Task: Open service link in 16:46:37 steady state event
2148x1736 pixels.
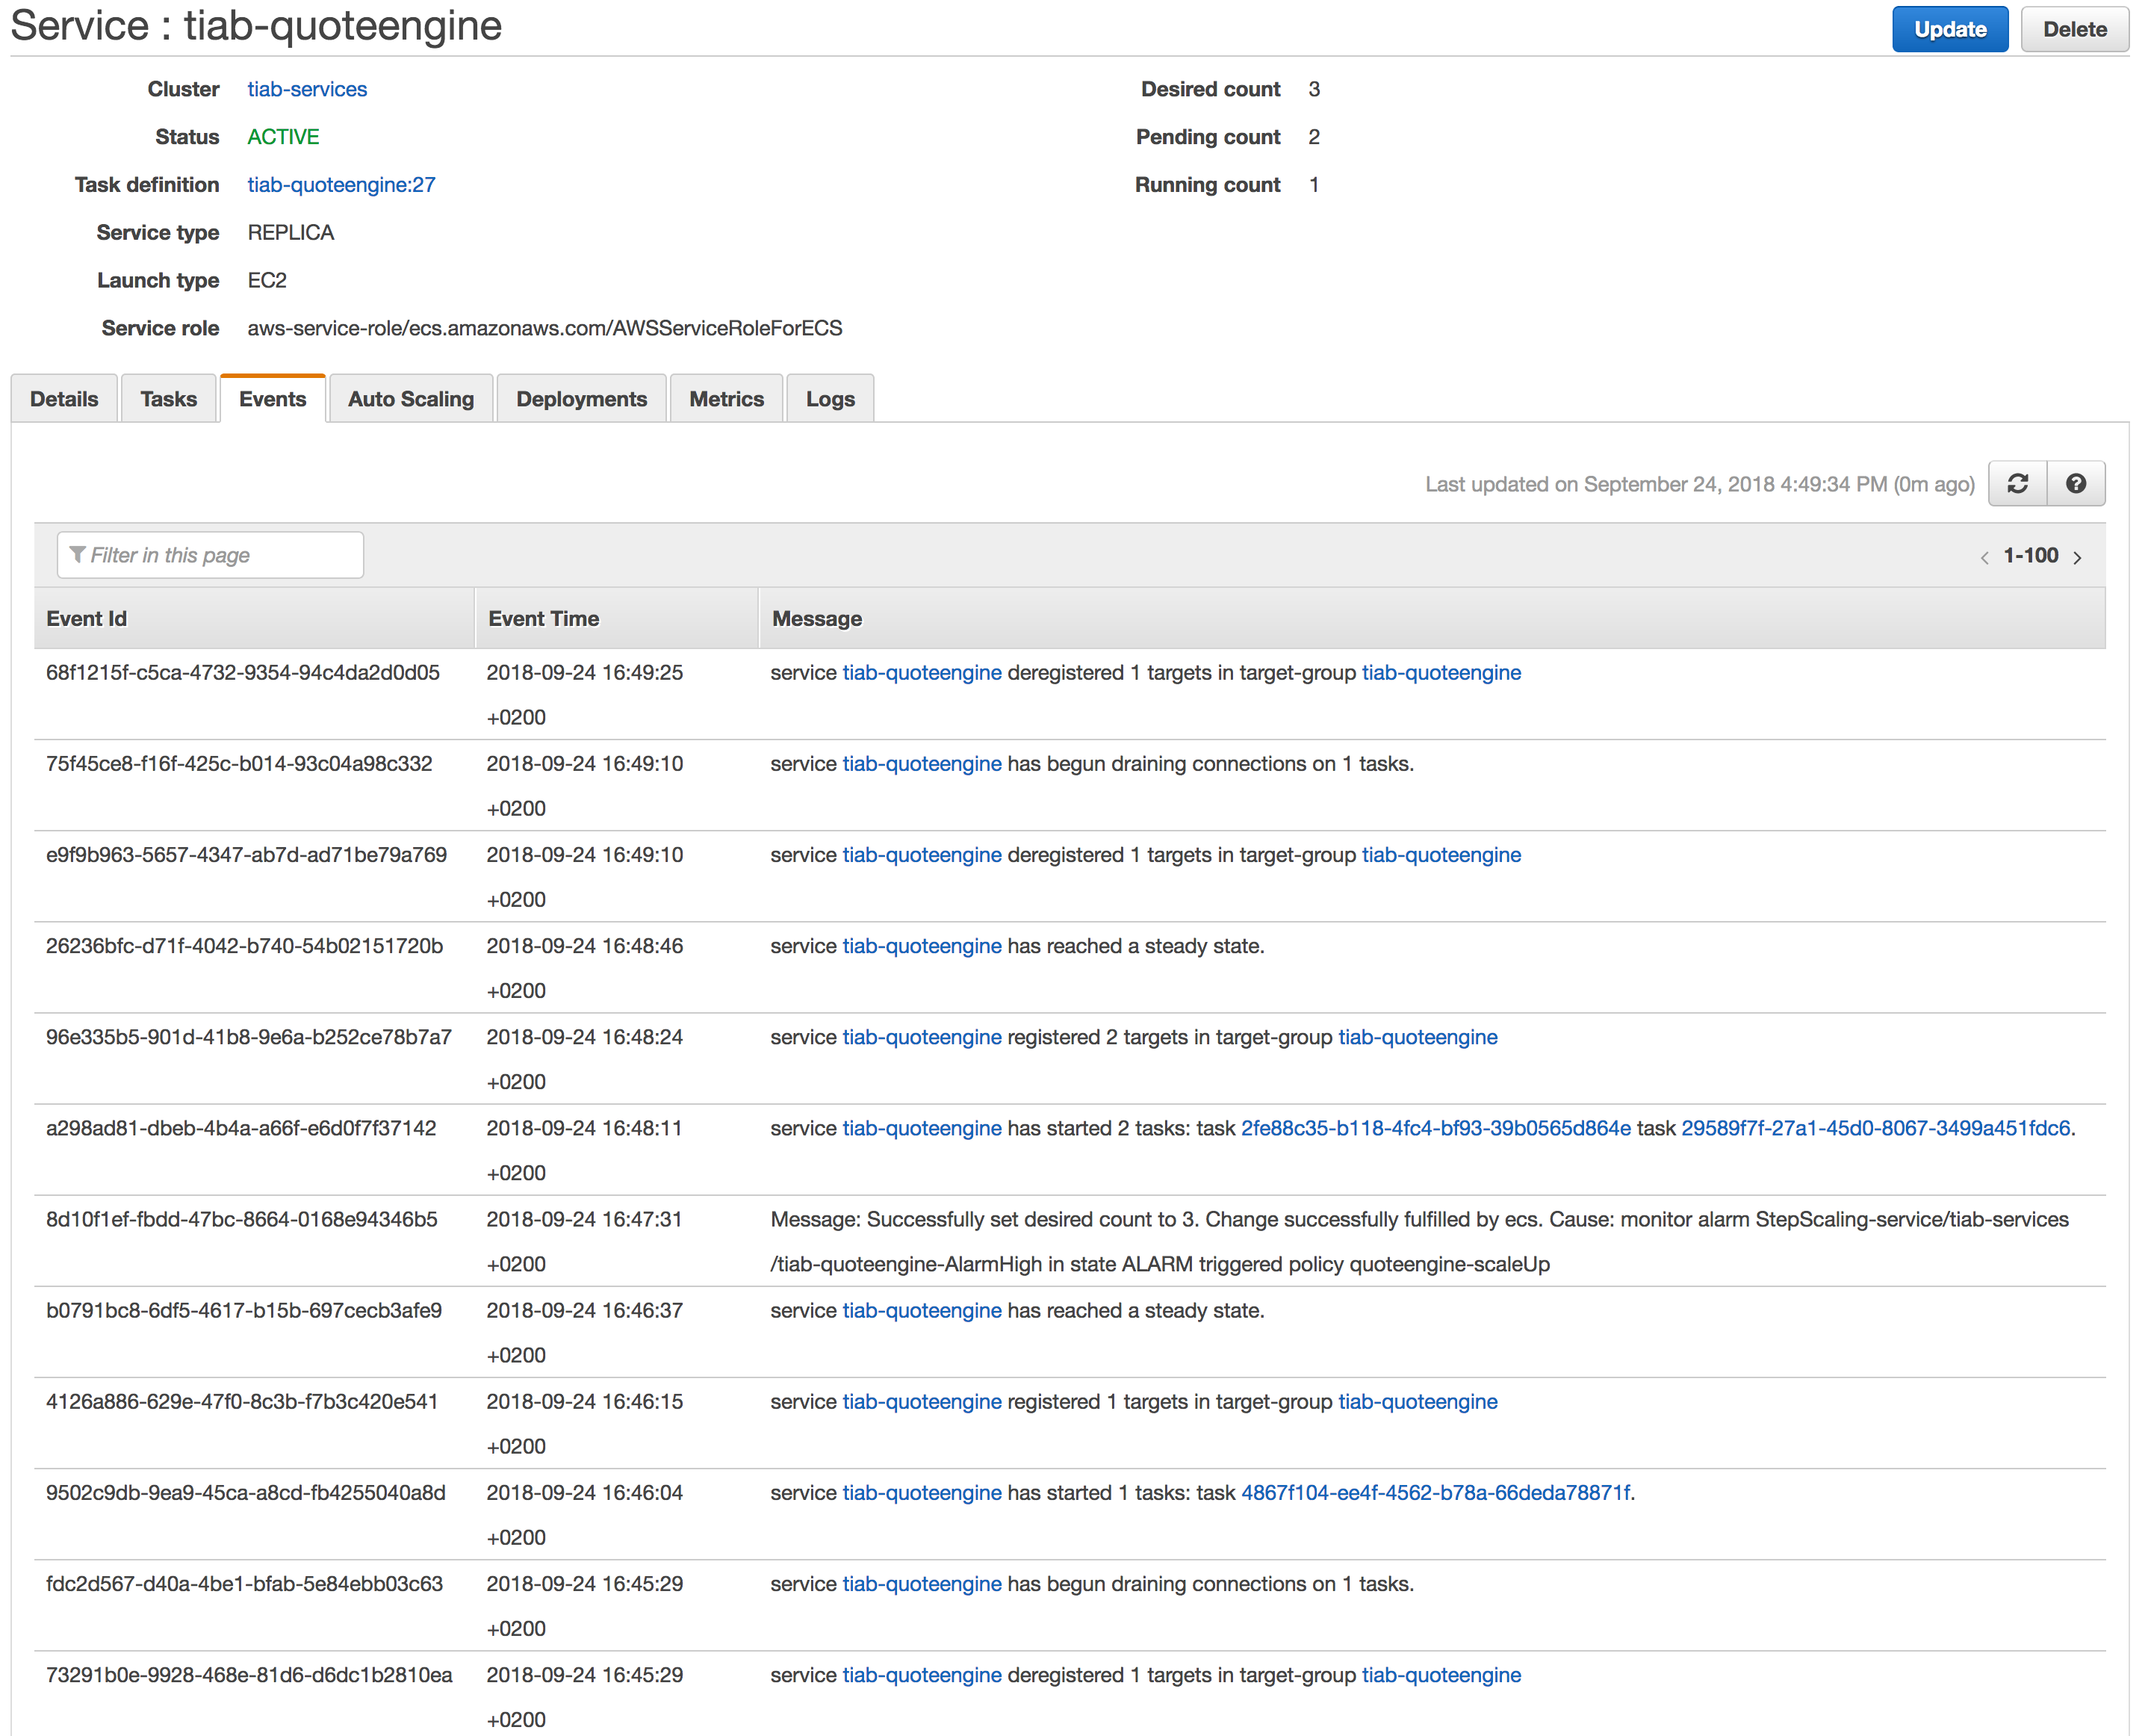Action: pos(922,1311)
